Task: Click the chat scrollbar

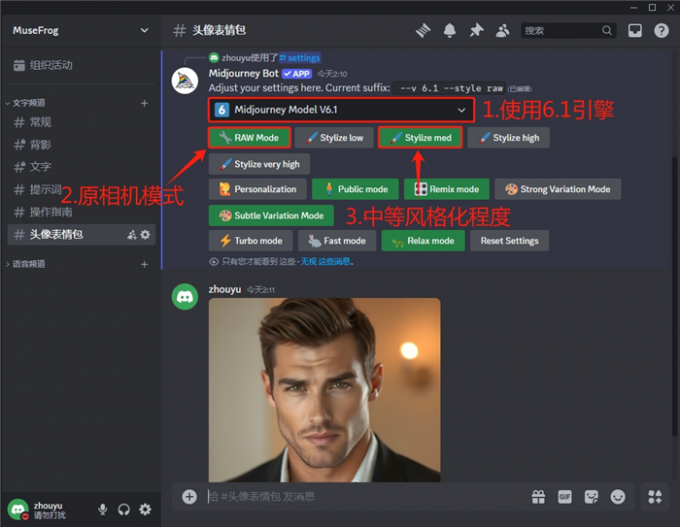Action: point(674,295)
